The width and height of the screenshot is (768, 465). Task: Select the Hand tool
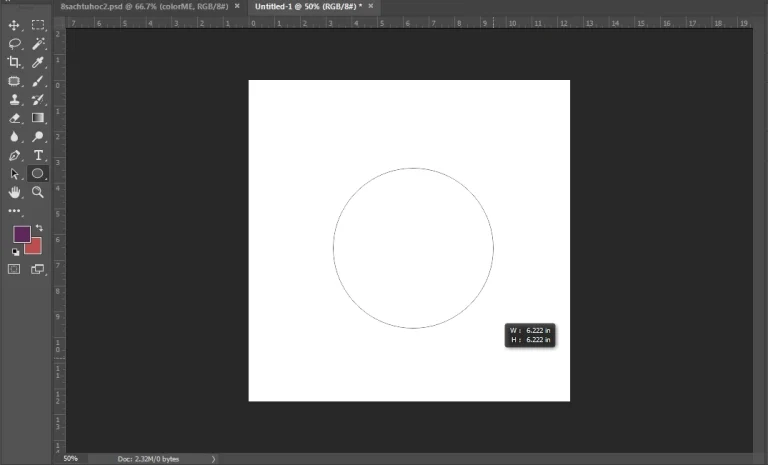point(14,192)
